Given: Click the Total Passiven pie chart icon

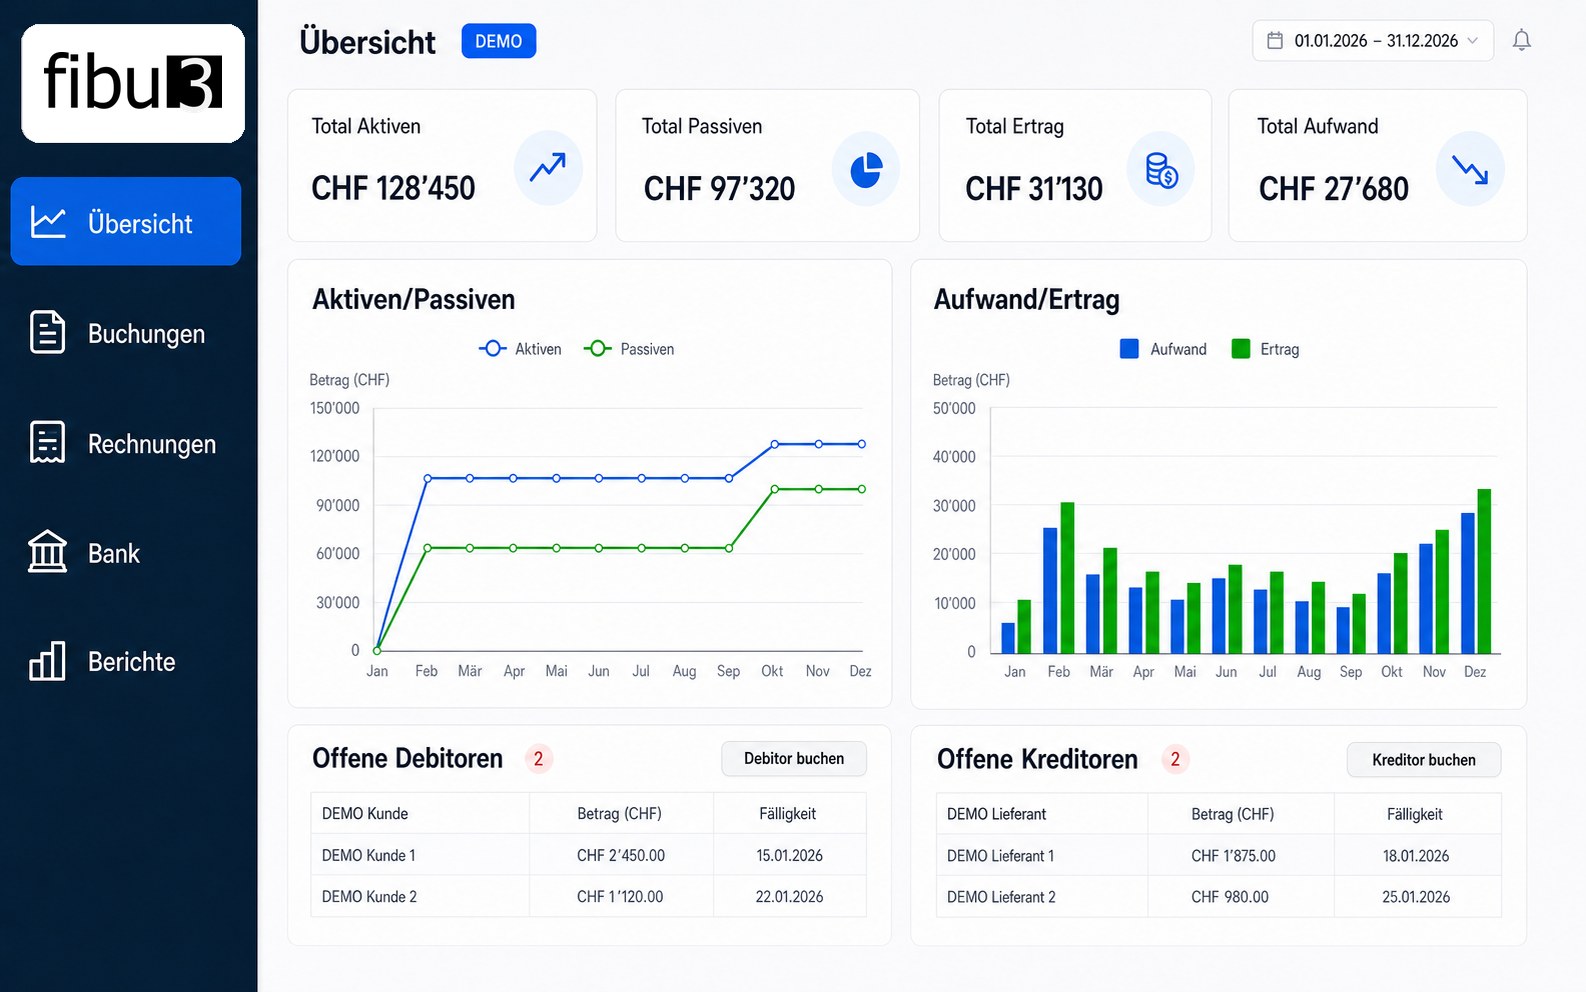Looking at the screenshot, I should [x=866, y=170].
